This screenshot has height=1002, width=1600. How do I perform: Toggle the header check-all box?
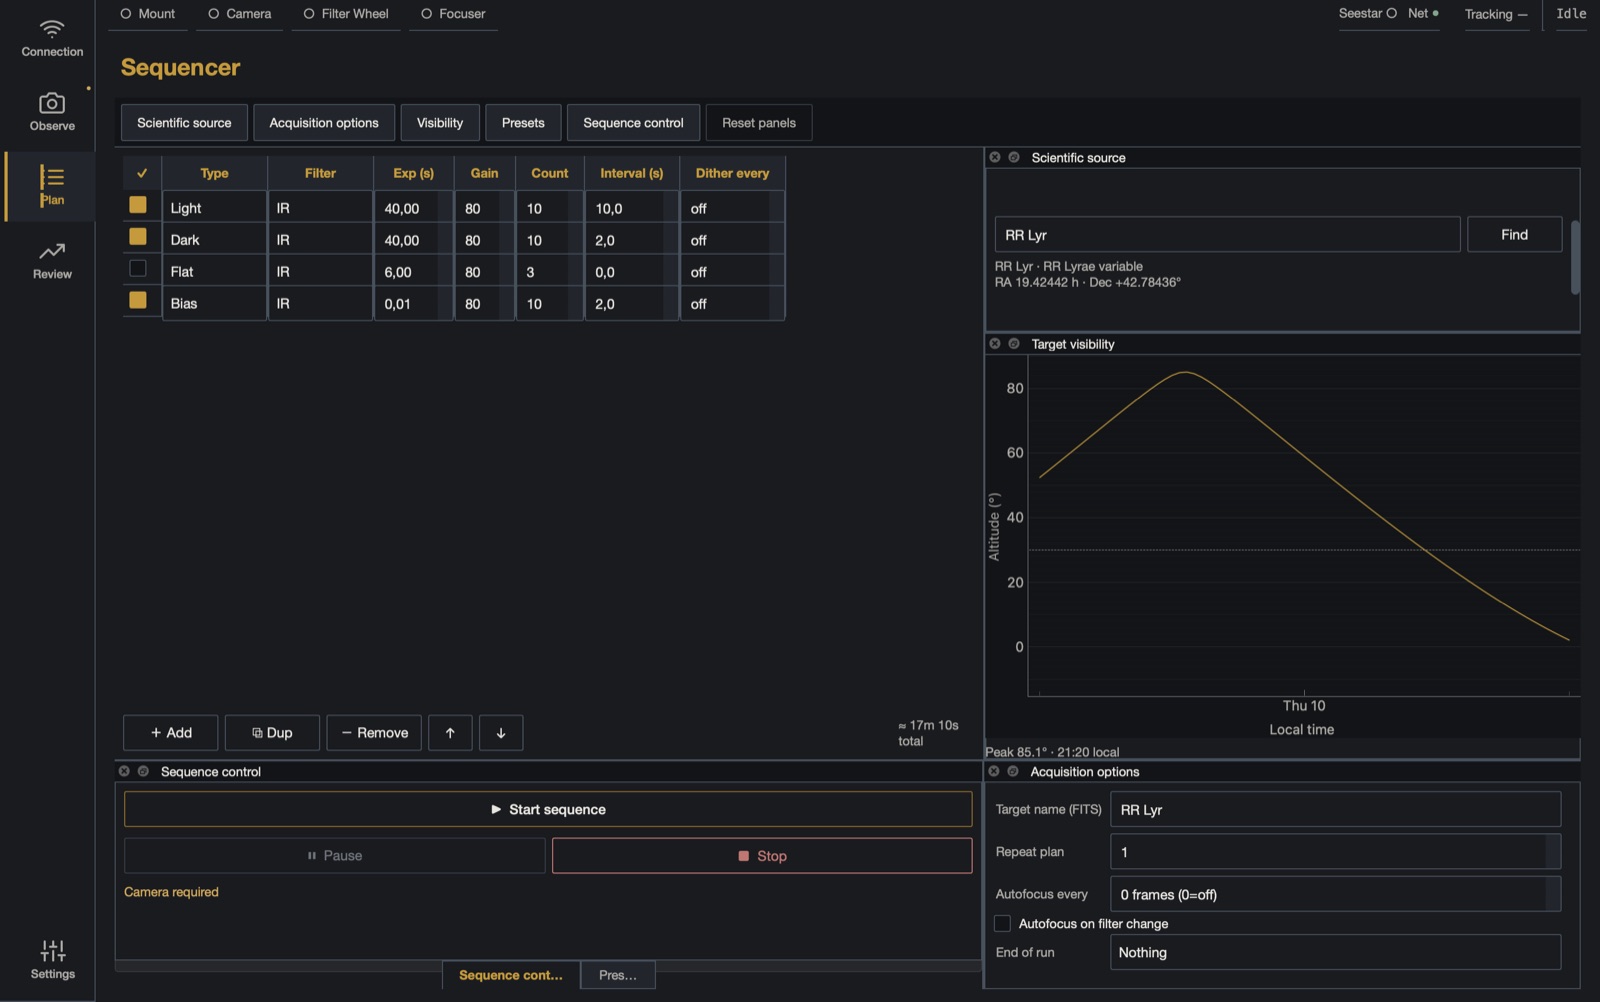point(142,173)
